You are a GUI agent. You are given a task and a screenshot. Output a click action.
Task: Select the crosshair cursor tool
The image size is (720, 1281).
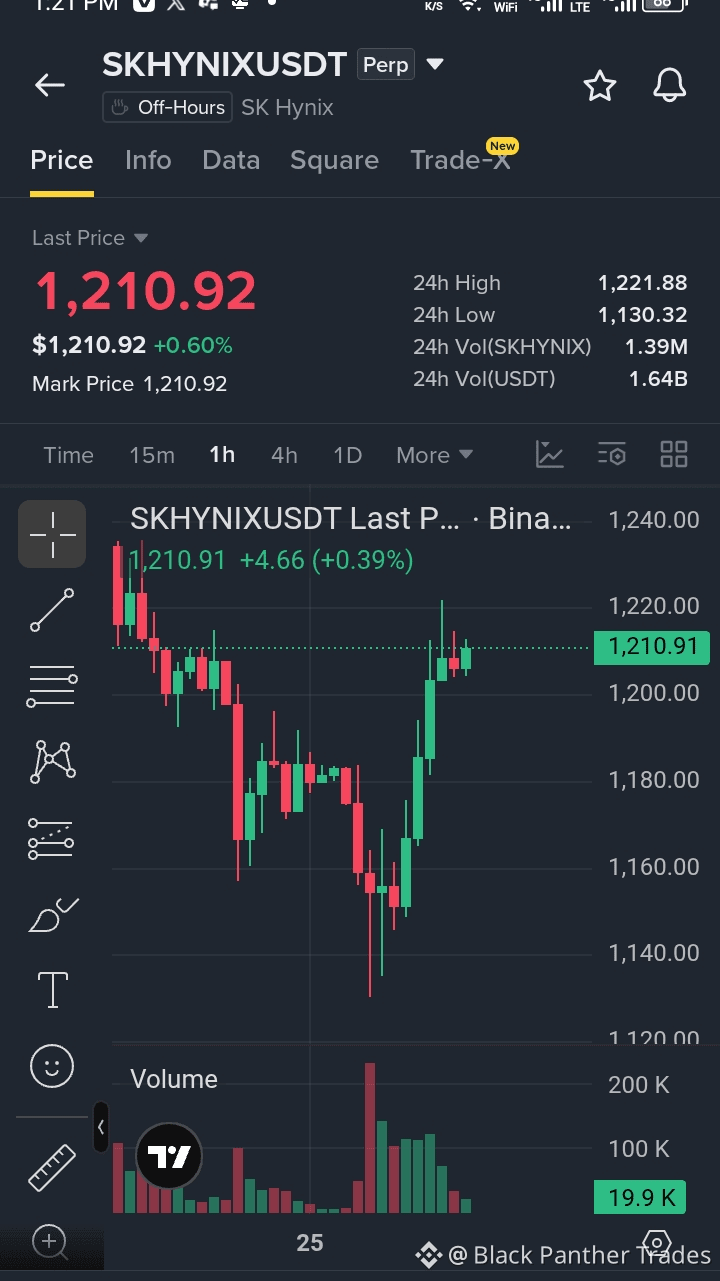point(52,534)
